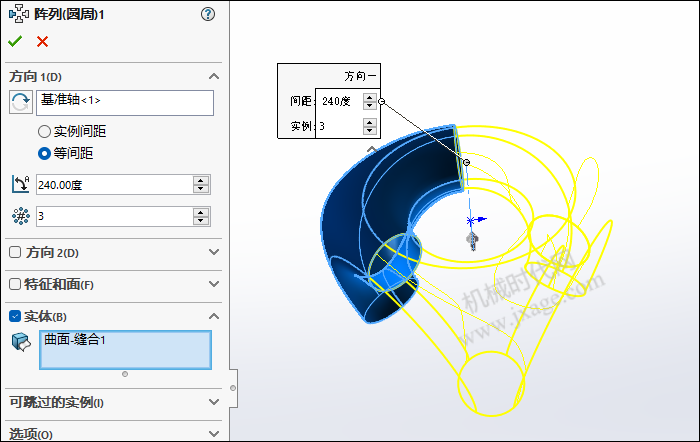Edit the 240.00度 angle field
This screenshot has width=700, height=442.
coord(114,185)
